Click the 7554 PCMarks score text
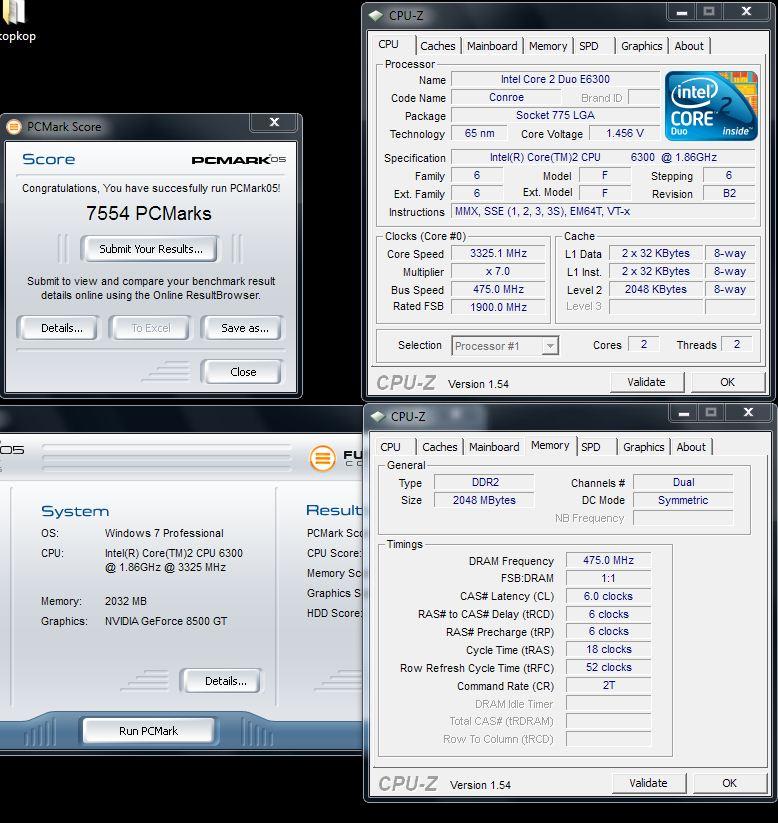 tap(149, 214)
